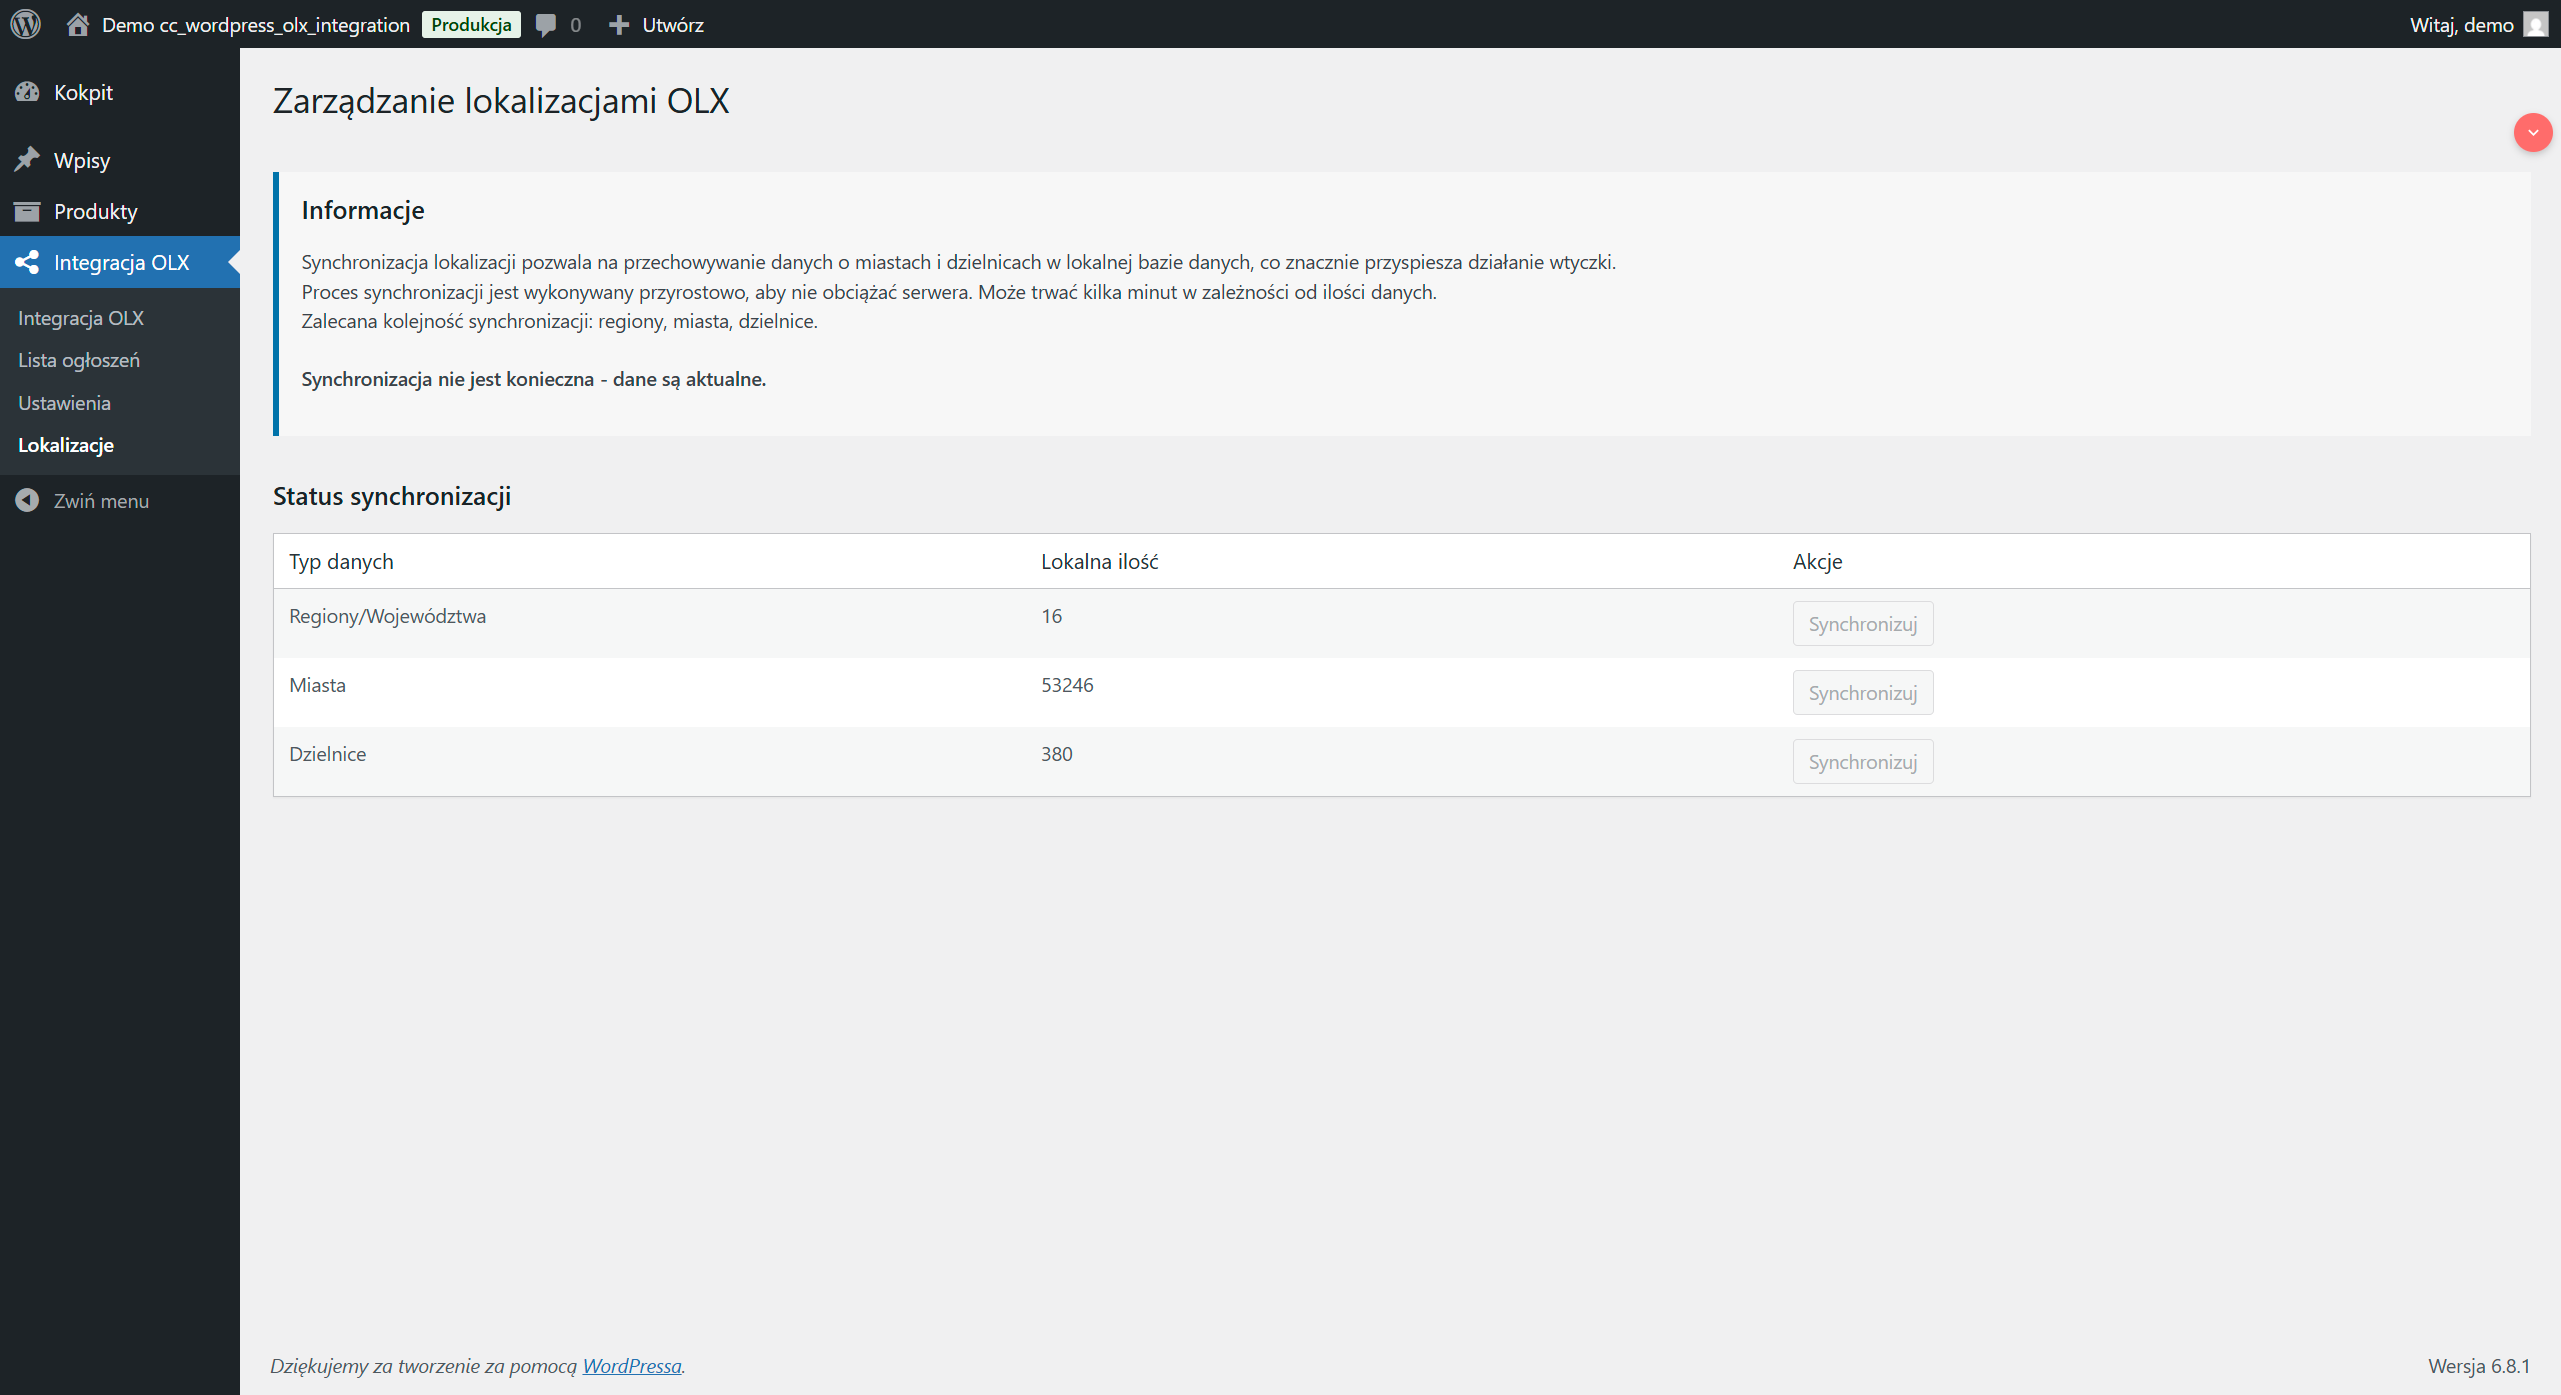Viewport: 2561px width, 1395px height.
Task: Select the Lokalizacje submenu item
Action: (66, 445)
